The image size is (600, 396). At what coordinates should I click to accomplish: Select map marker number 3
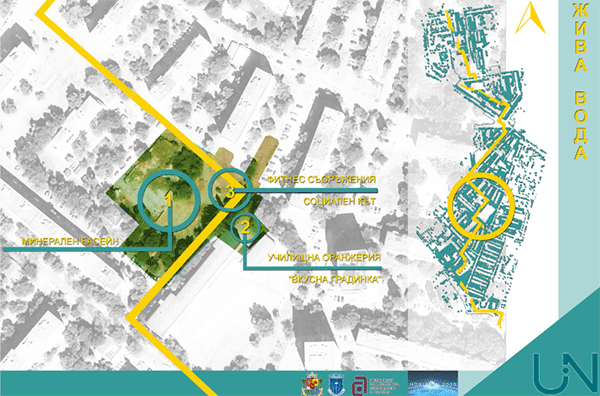click(x=230, y=190)
